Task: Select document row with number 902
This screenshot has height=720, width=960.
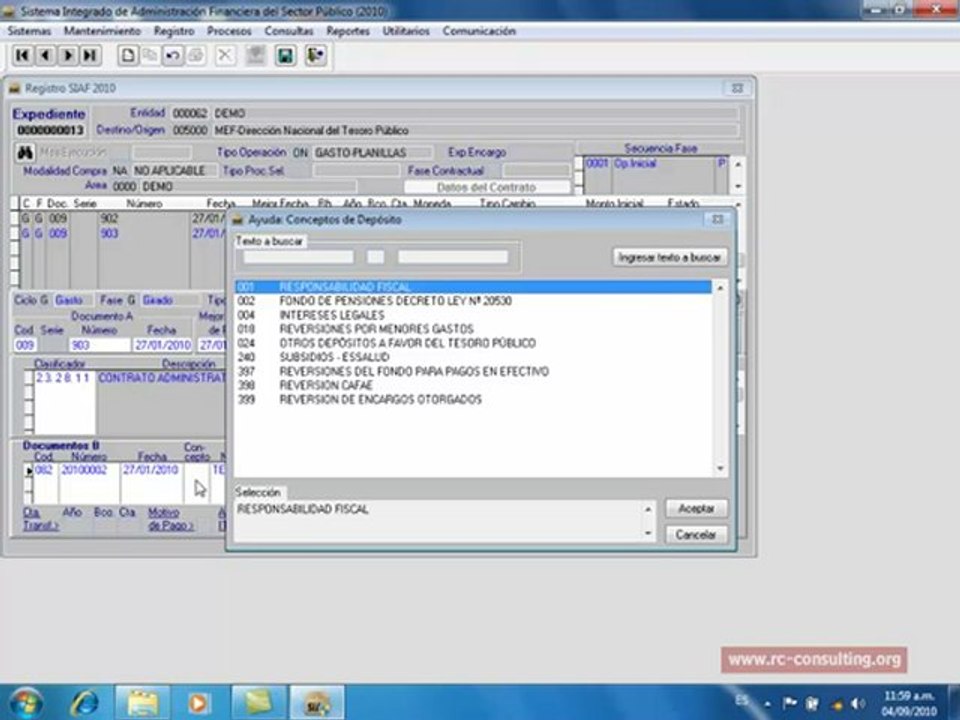Action: pyautogui.click(x=122, y=218)
